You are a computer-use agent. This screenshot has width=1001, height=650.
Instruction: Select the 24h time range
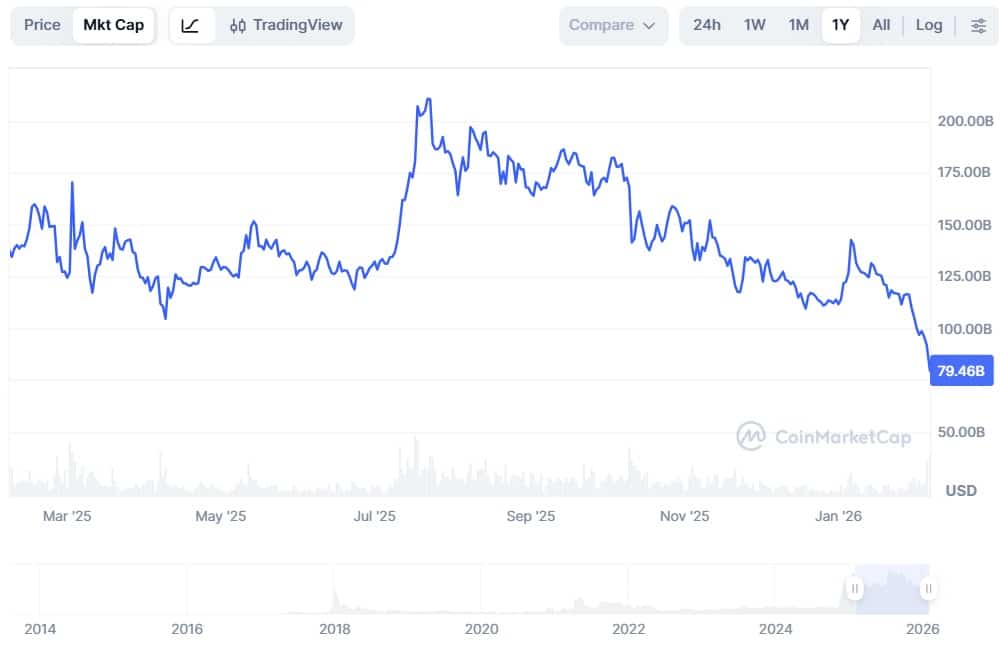pos(706,25)
